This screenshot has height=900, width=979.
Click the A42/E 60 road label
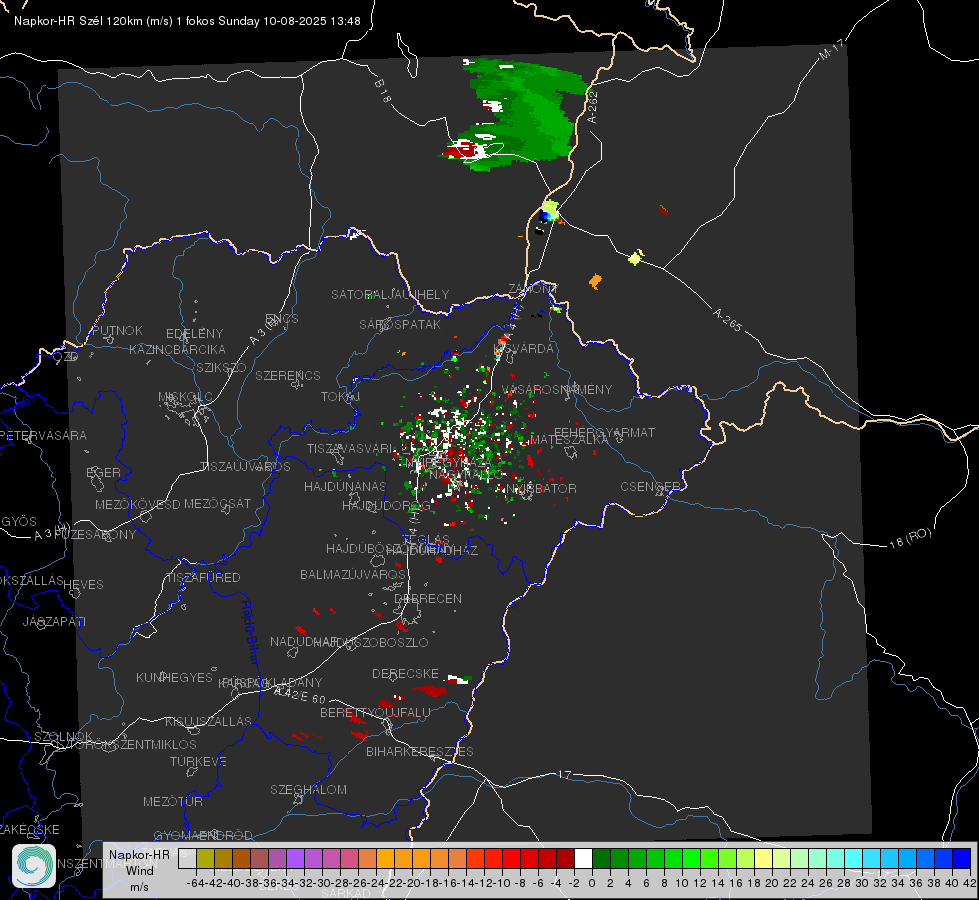tap(300, 695)
